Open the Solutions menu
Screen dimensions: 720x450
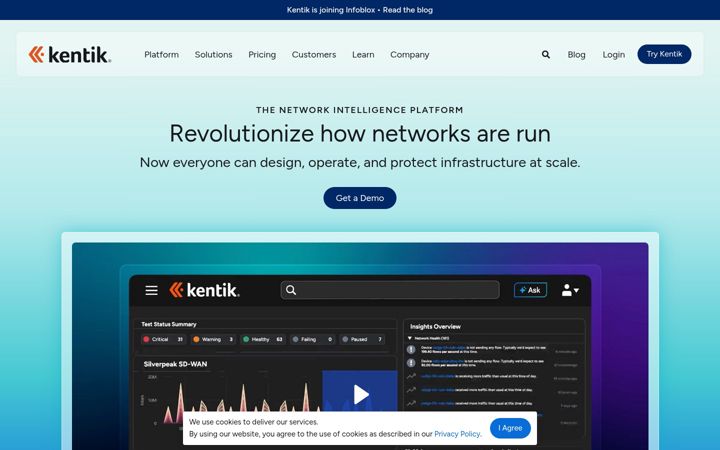tap(214, 55)
